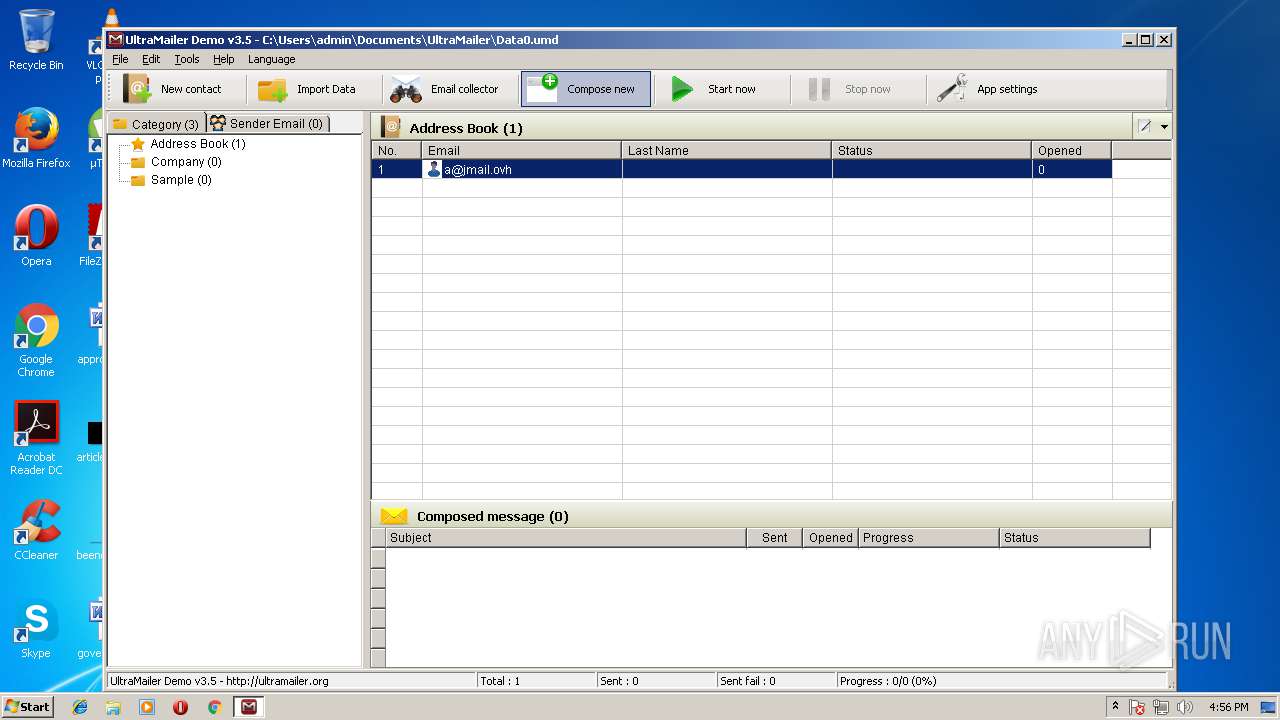The width and height of the screenshot is (1280, 720).
Task: Click the Progress column header
Action: [929, 538]
